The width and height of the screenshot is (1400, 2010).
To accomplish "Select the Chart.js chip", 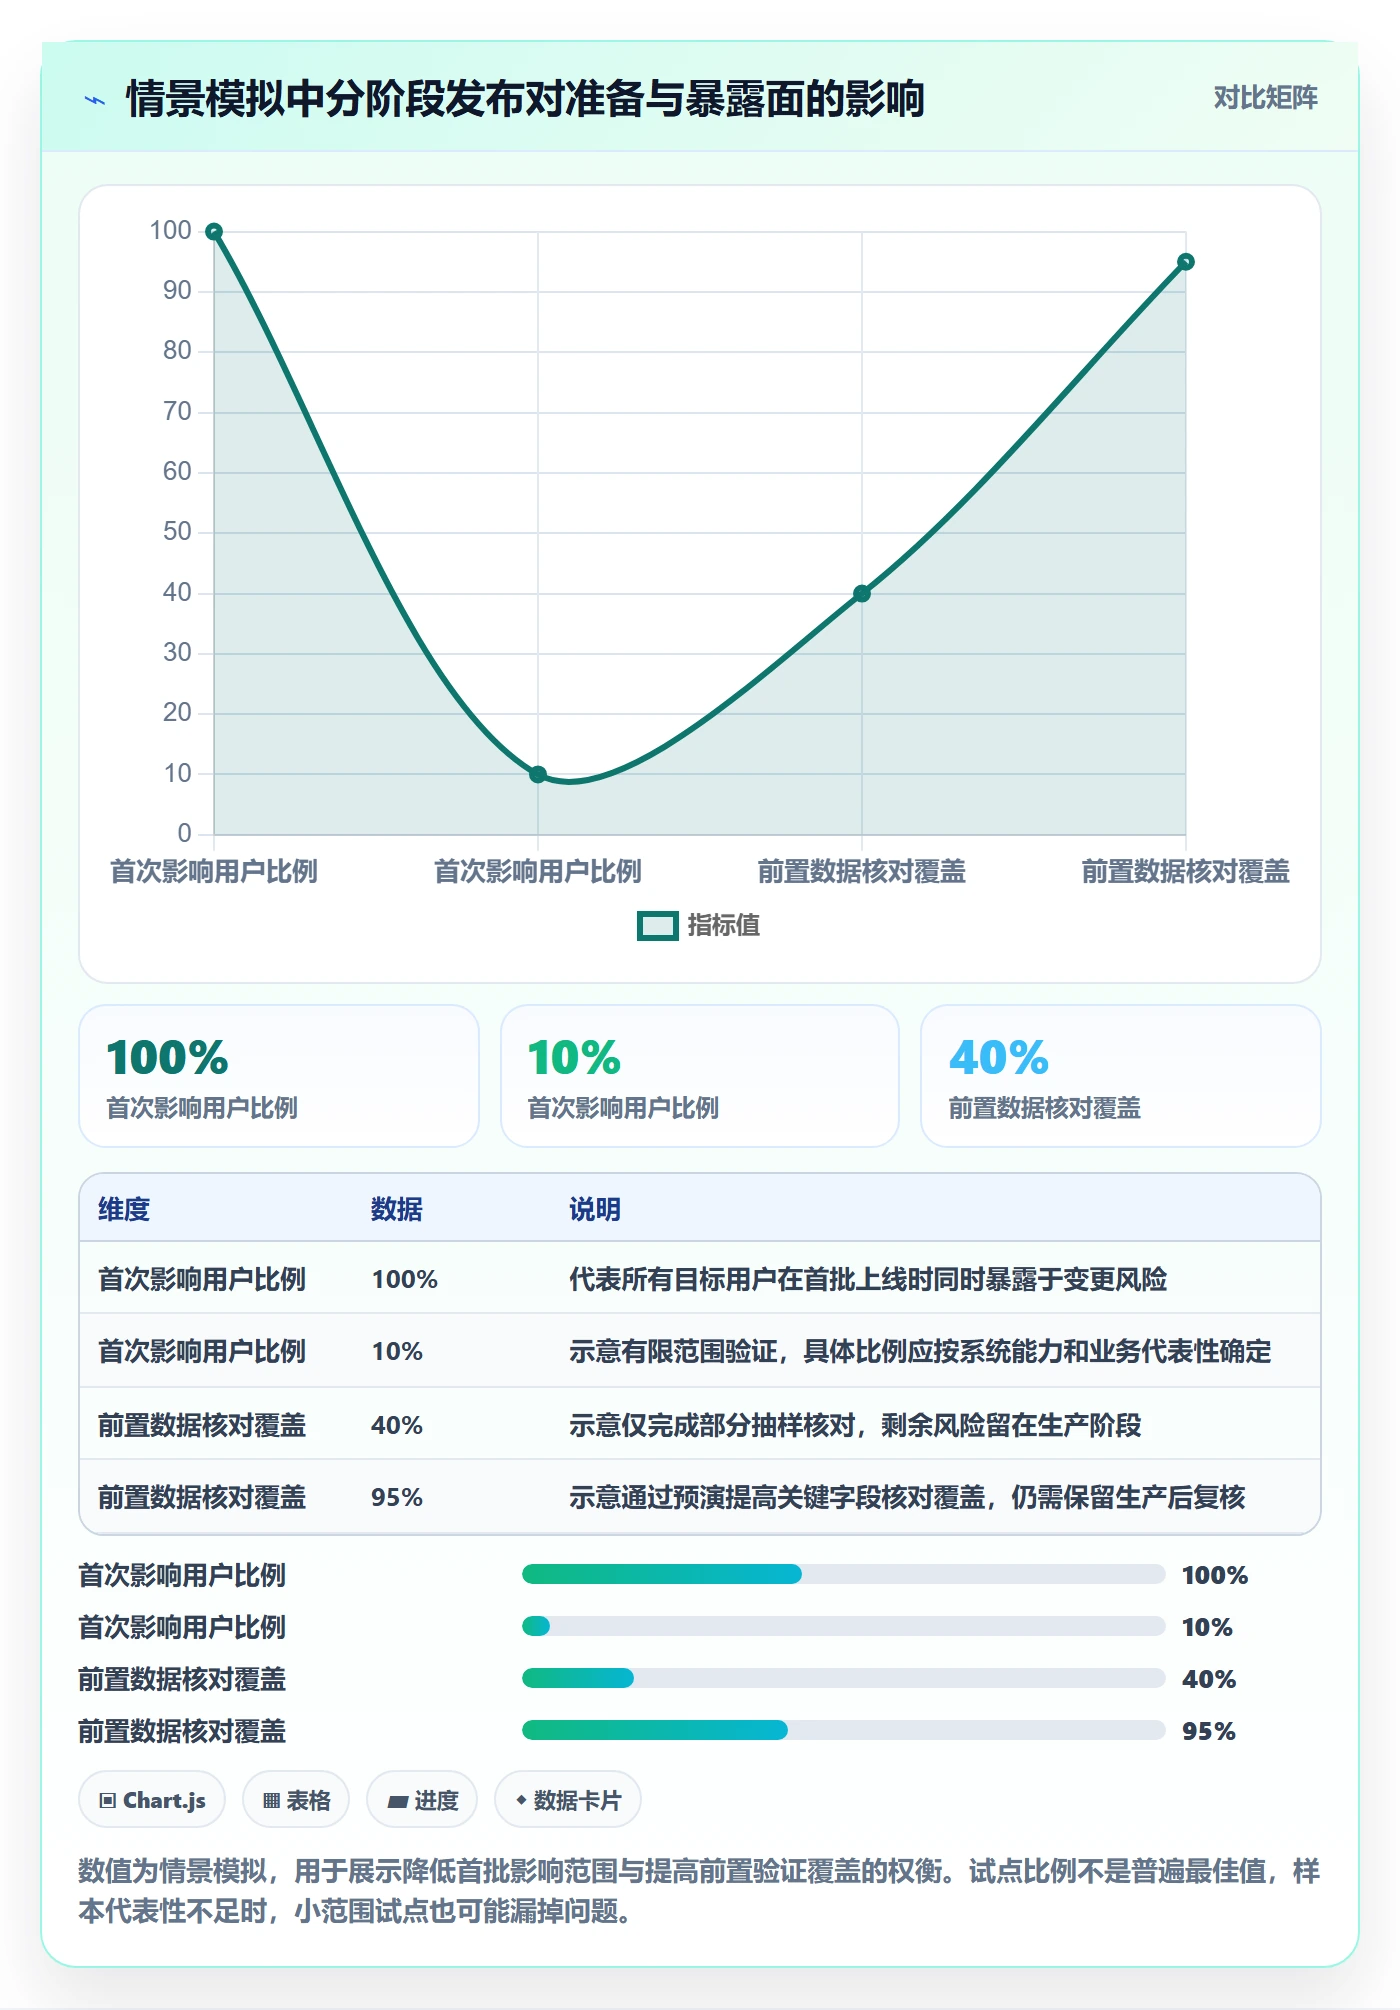I will click(x=152, y=1800).
